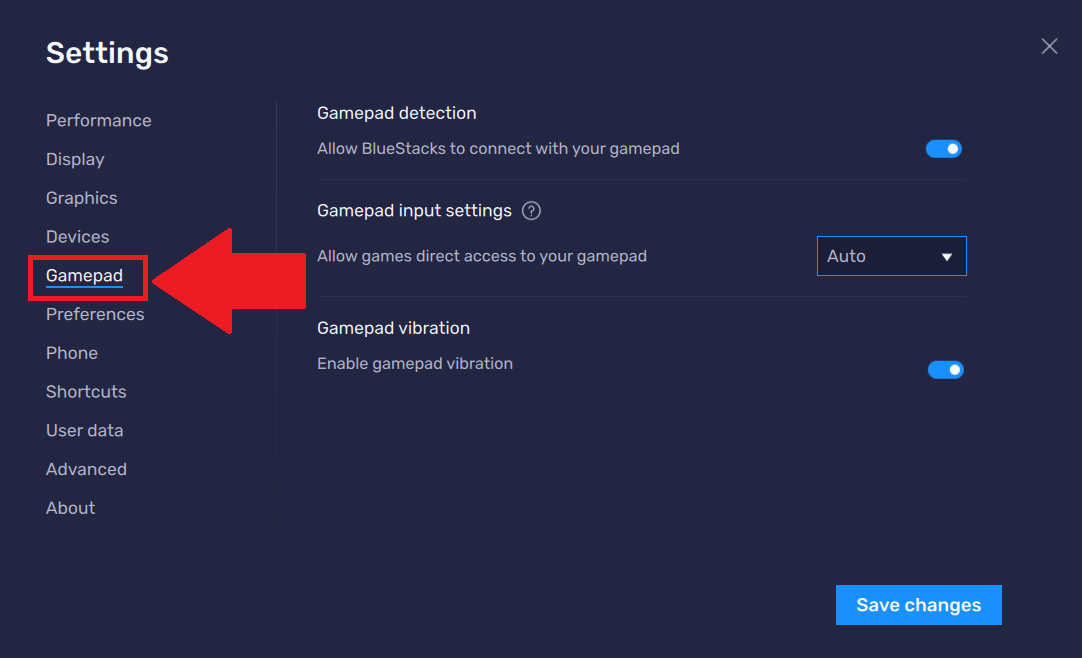This screenshot has height=658, width=1082.
Task: Open the About section
Action: pyautogui.click(x=71, y=508)
